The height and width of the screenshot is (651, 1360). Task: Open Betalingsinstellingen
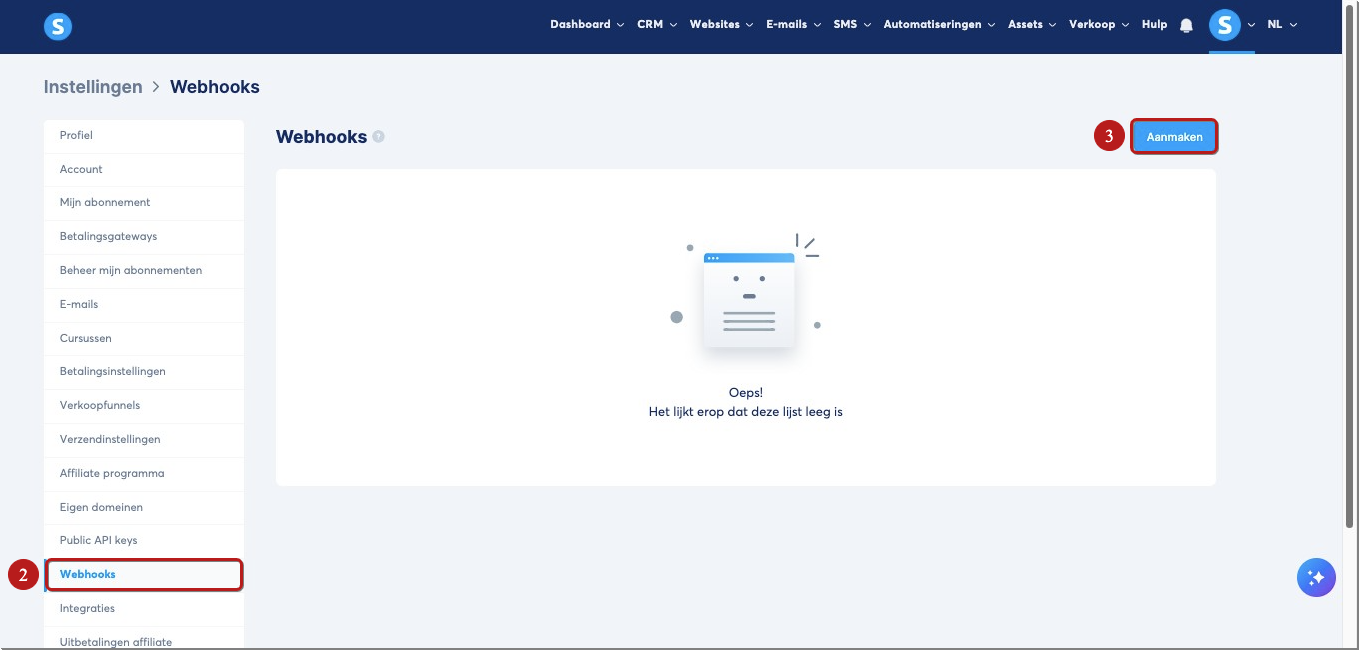pos(144,372)
